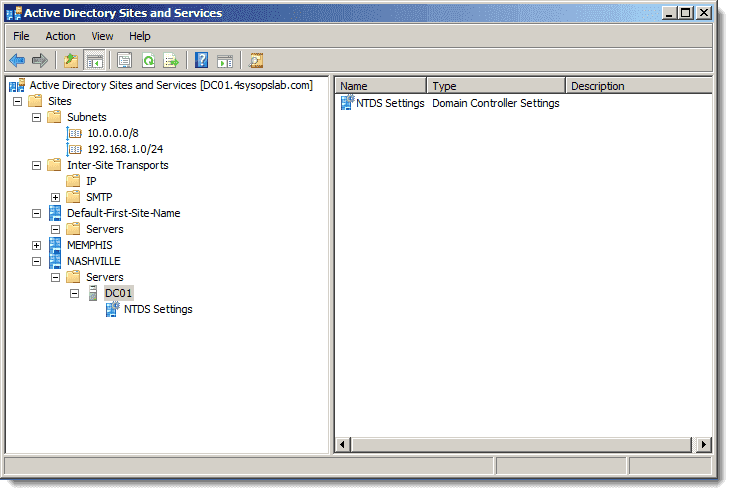Open the File menu

21,36
